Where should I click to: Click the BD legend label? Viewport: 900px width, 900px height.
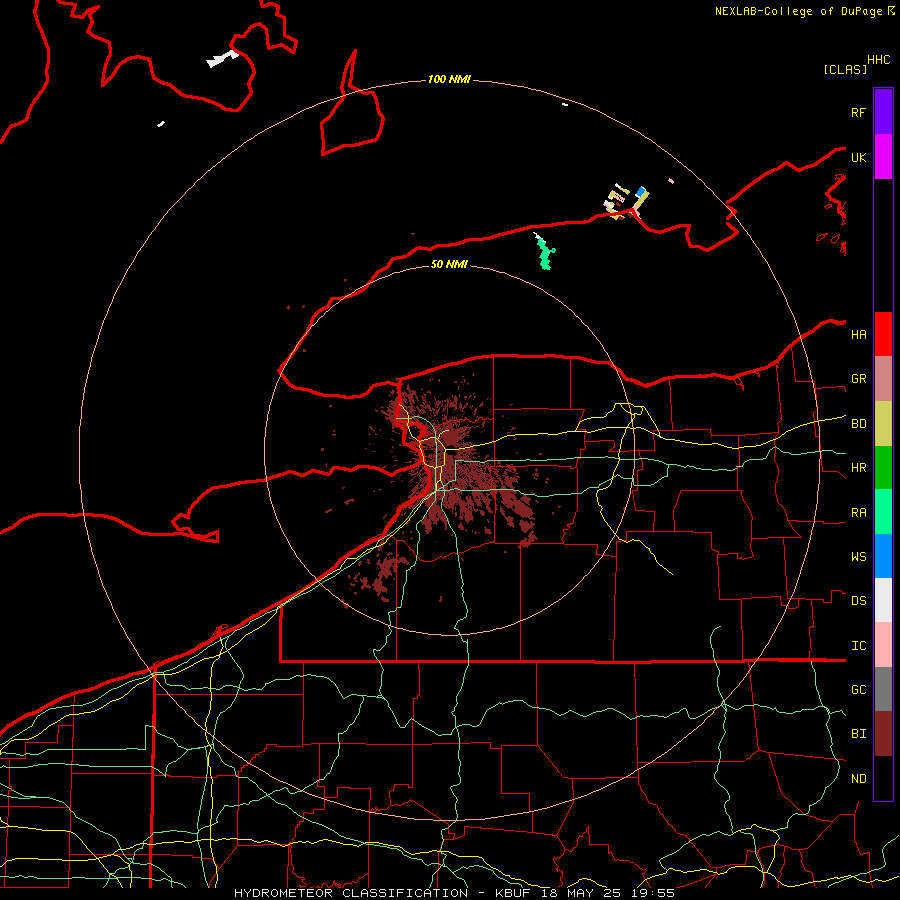[858, 424]
